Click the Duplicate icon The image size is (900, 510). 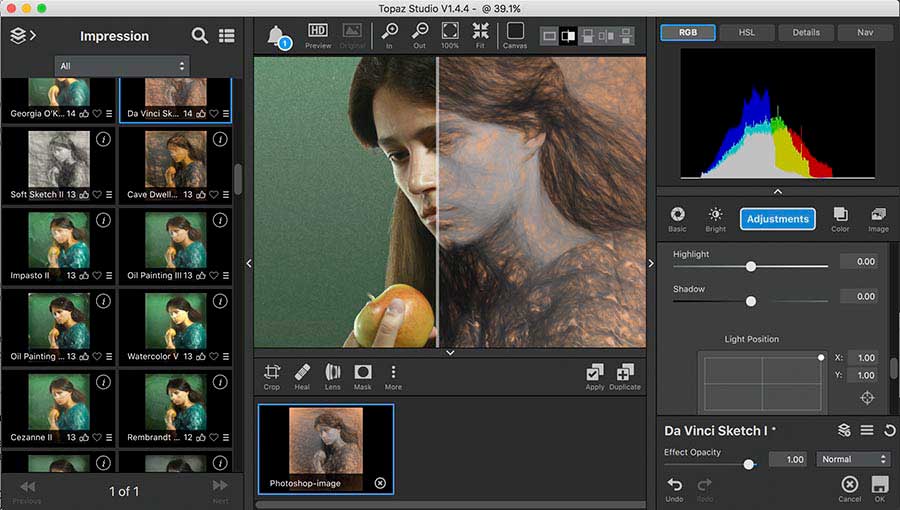pos(625,373)
